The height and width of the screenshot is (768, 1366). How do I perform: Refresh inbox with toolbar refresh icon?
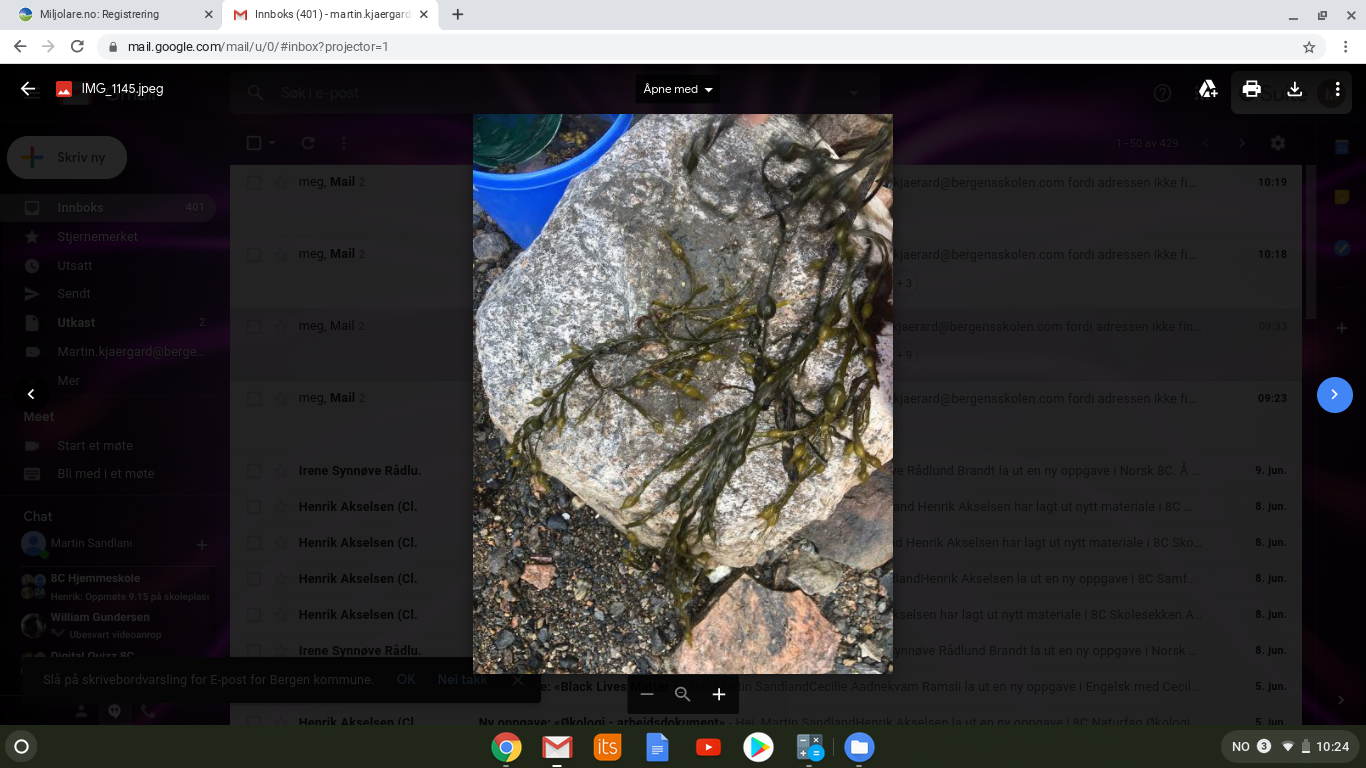point(308,143)
